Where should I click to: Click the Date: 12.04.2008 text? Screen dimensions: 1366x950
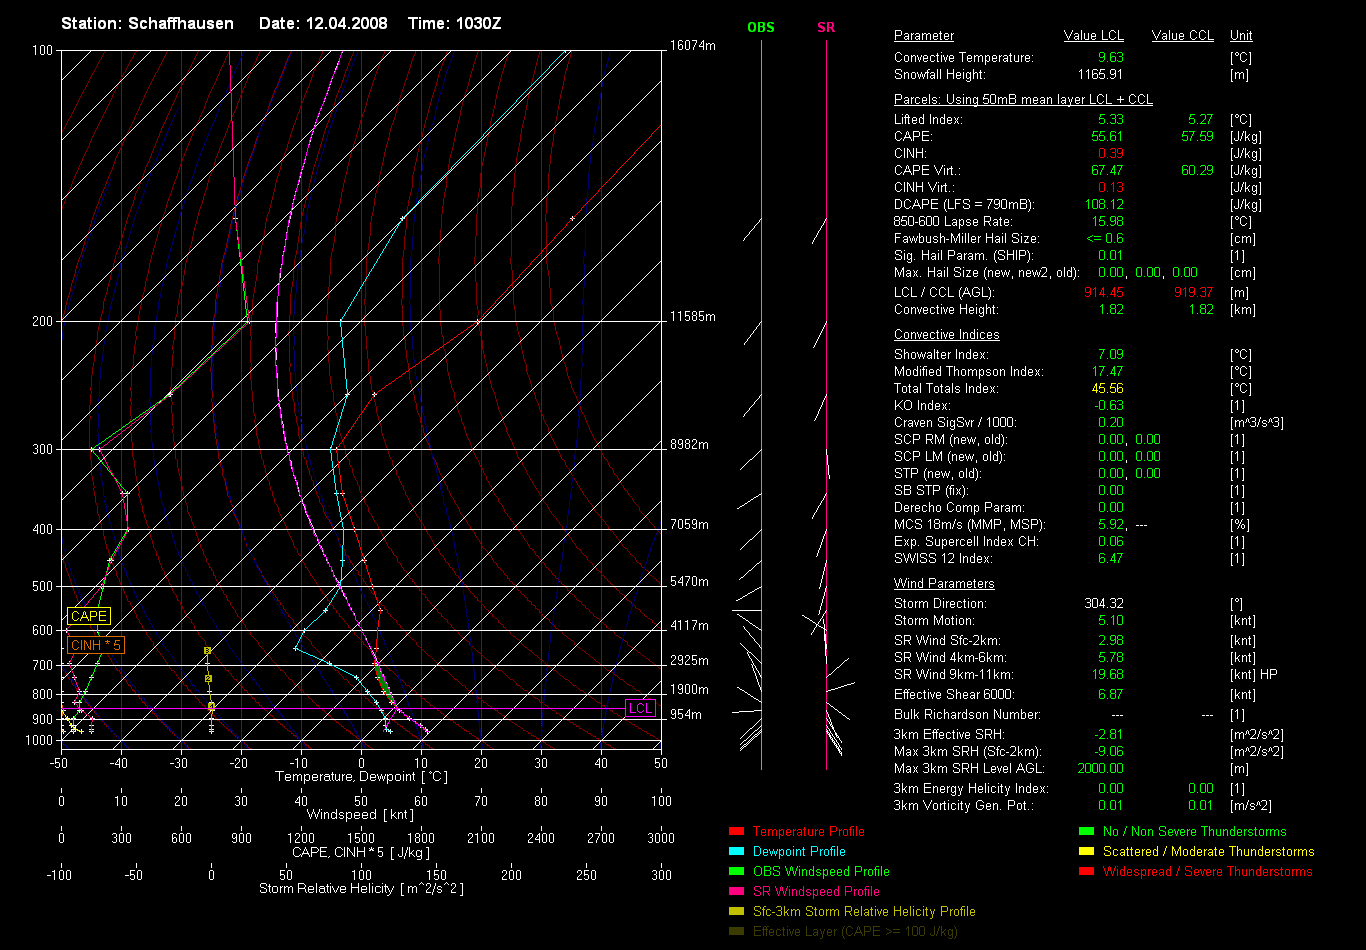[x=323, y=23]
